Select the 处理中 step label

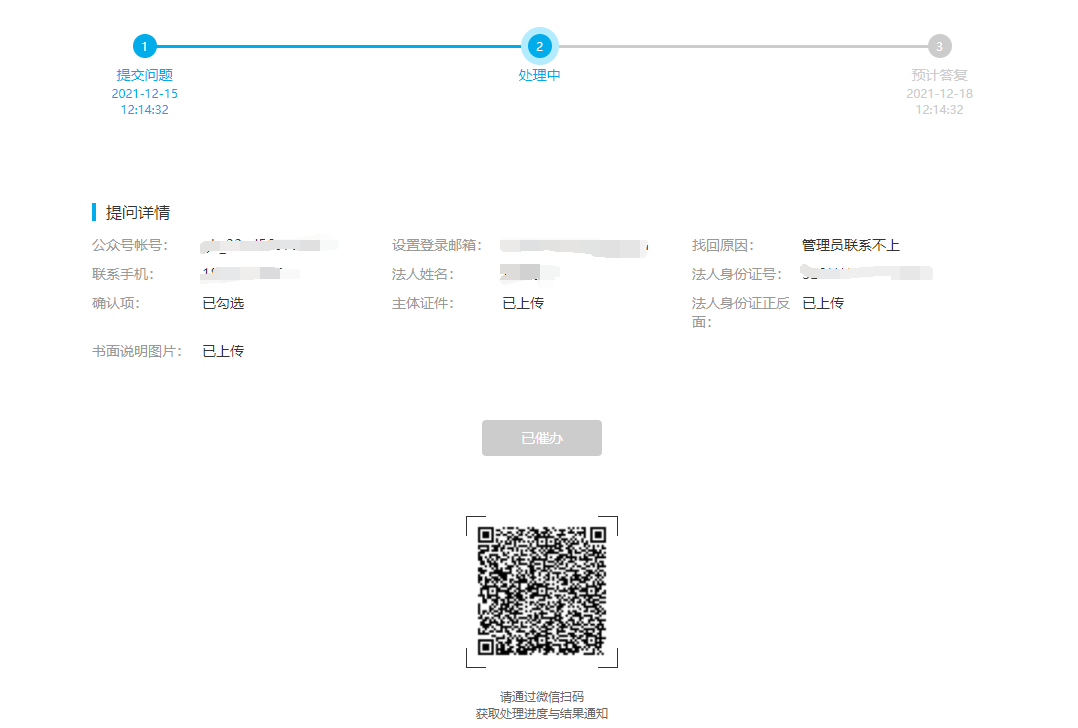[x=540, y=75]
